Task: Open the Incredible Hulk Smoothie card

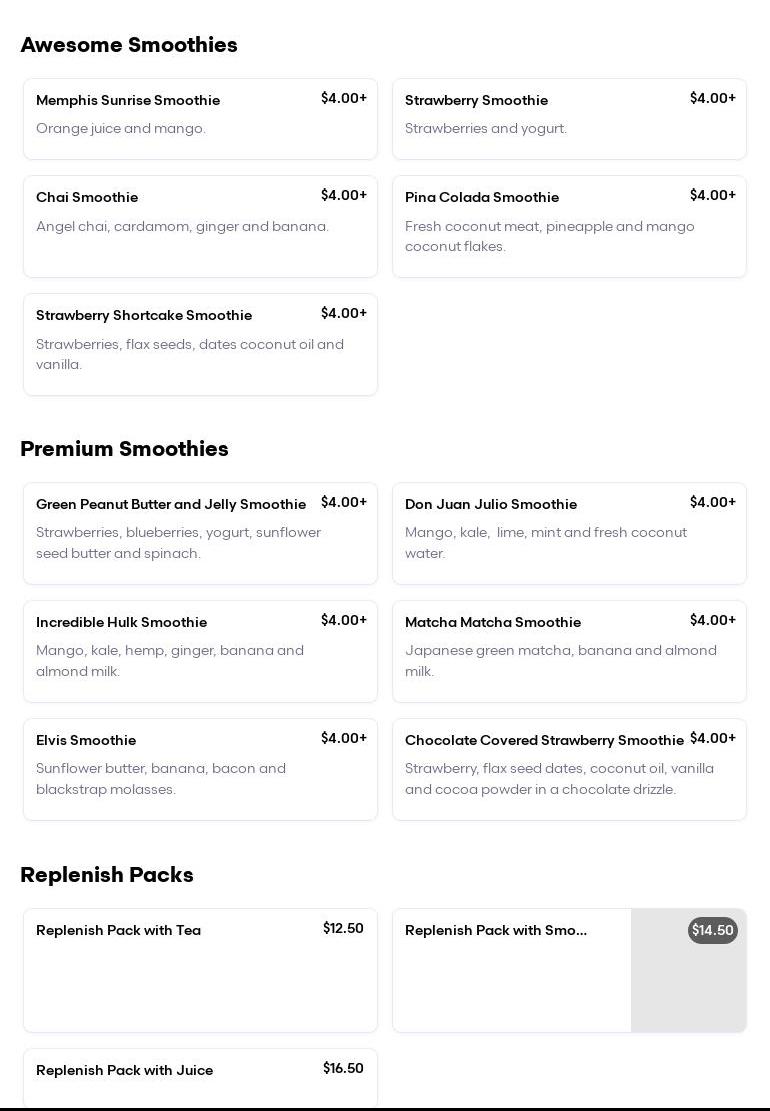Action: coord(200,651)
